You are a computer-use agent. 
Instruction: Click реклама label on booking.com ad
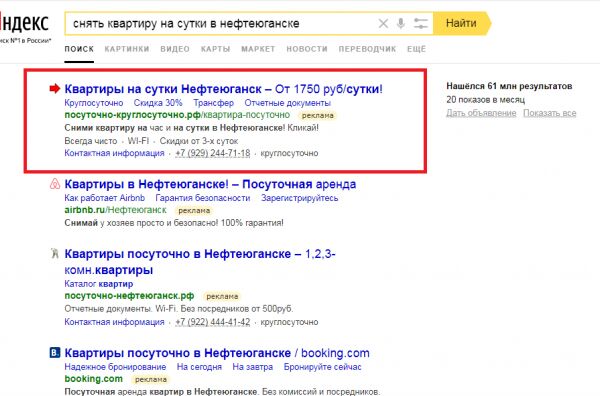click(x=151, y=379)
